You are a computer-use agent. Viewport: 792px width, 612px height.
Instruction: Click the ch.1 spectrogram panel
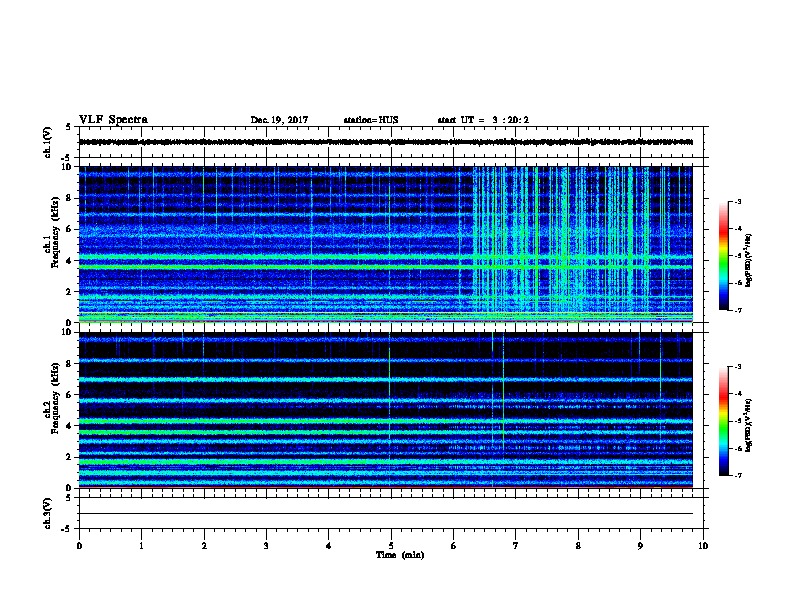[x=386, y=244]
